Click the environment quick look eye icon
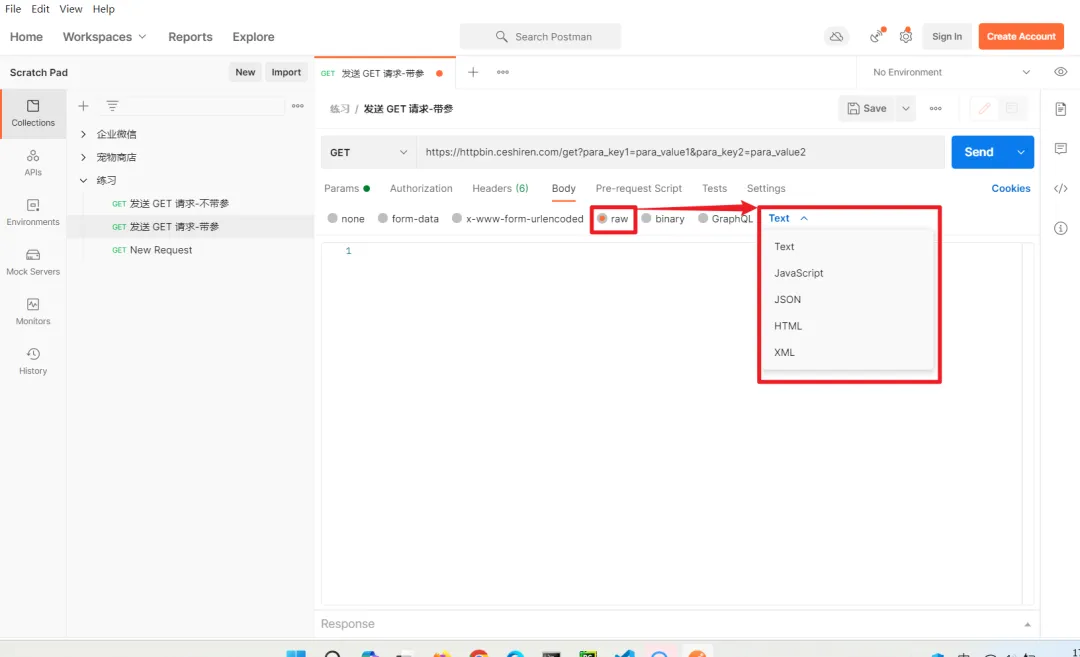1080x657 pixels. point(1061,72)
